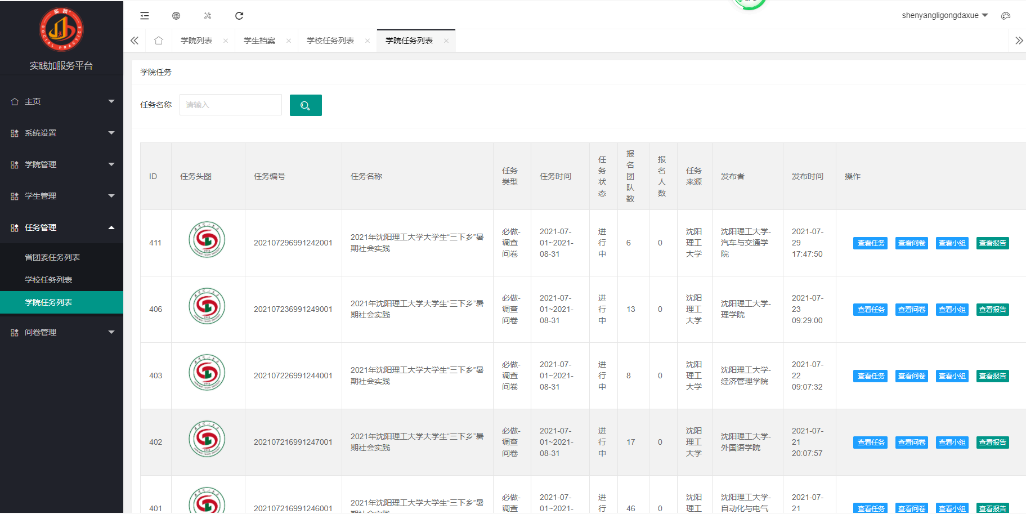Image resolution: width=1026 pixels, height=514 pixels.
Task: Expand the 系统设置 menu arrow
Action: coord(111,133)
